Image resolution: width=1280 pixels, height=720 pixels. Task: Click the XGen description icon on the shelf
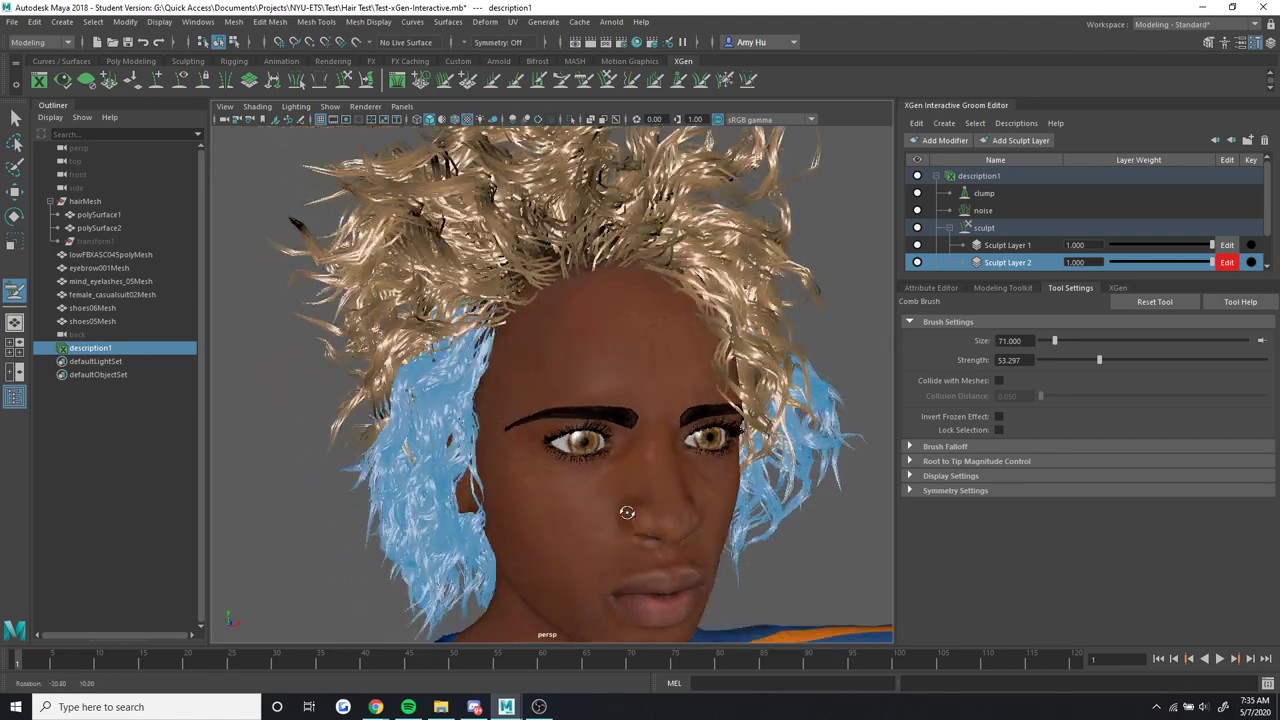[x=39, y=80]
